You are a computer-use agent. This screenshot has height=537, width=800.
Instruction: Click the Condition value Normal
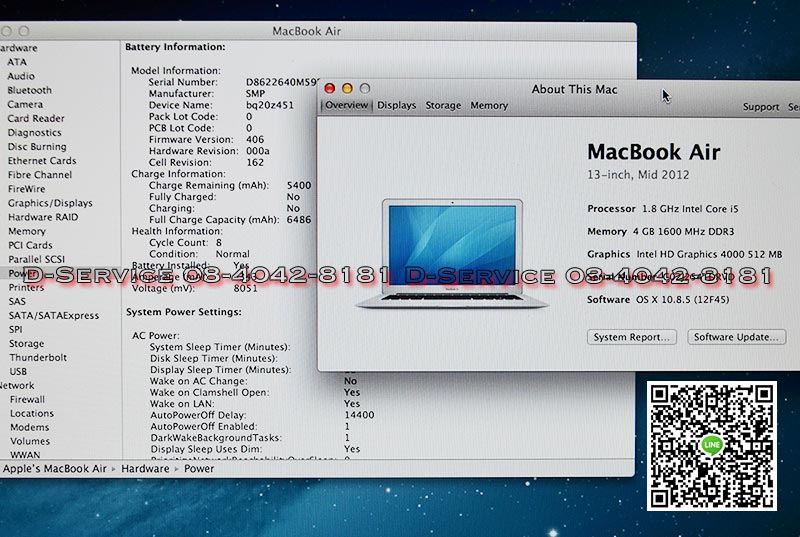point(233,254)
